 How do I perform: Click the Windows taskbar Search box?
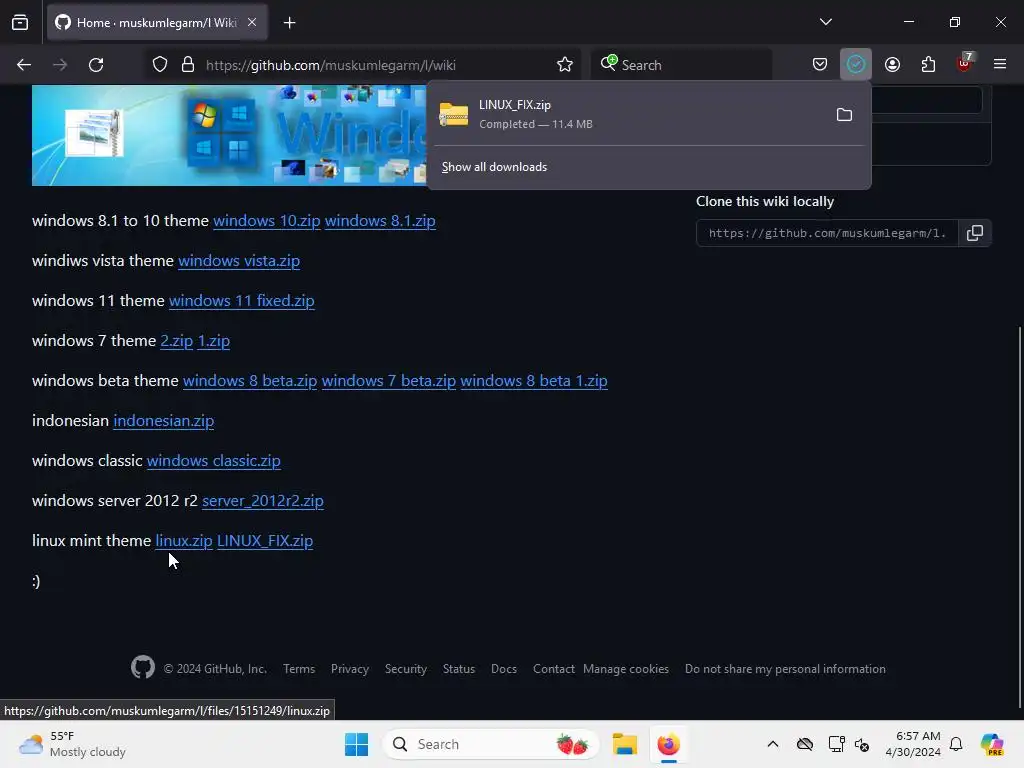(x=491, y=744)
